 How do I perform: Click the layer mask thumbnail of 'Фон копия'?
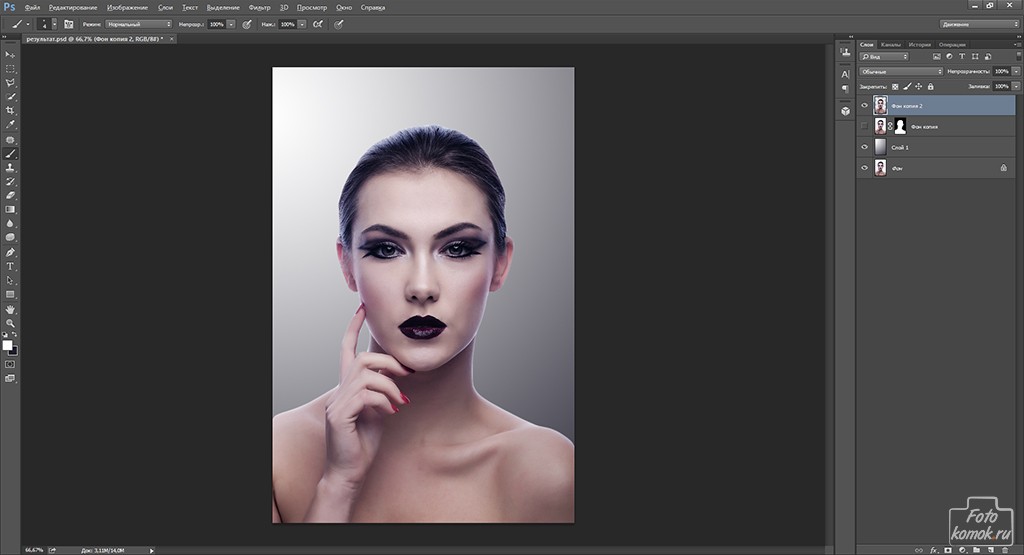899,126
